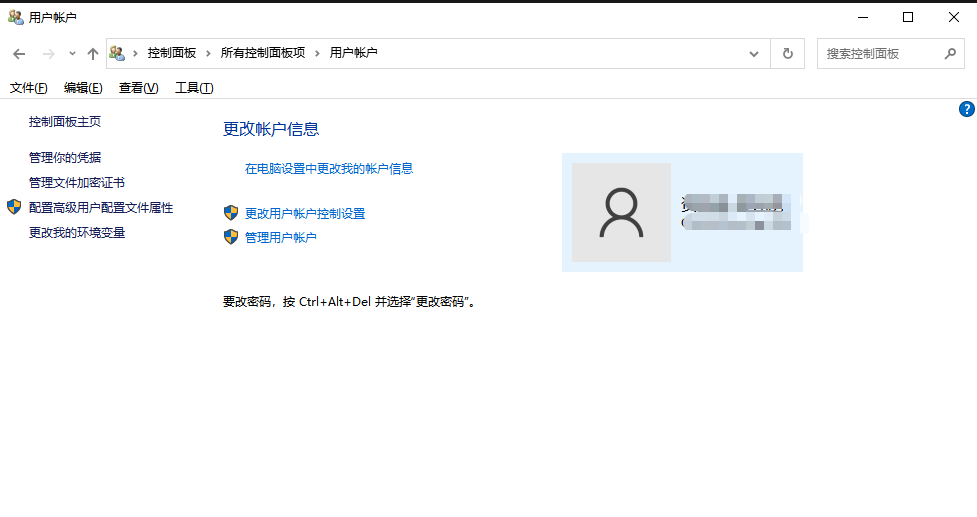Select 控制面板 breadcrumb in address bar
977x517 pixels.
click(x=172, y=53)
